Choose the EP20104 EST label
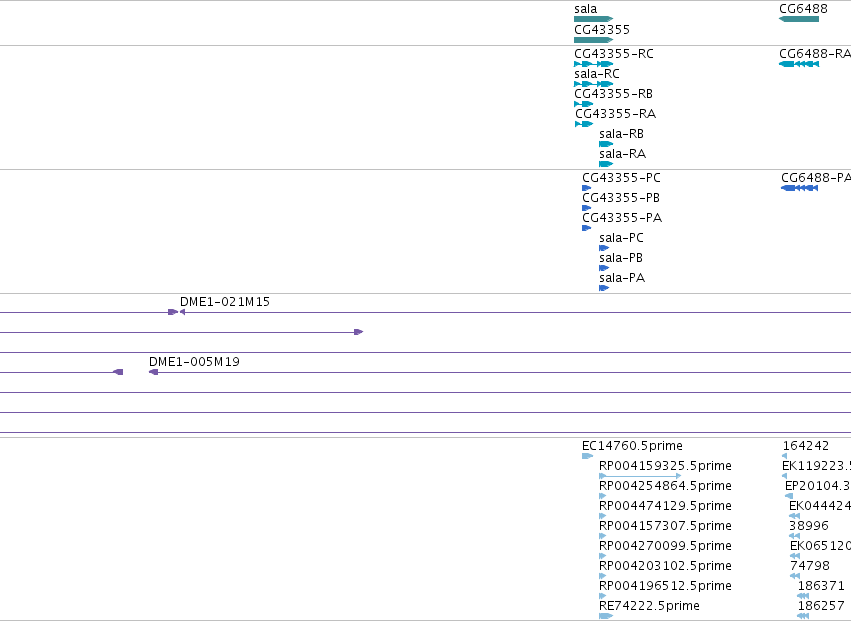851x621 pixels. (x=818, y=486)
